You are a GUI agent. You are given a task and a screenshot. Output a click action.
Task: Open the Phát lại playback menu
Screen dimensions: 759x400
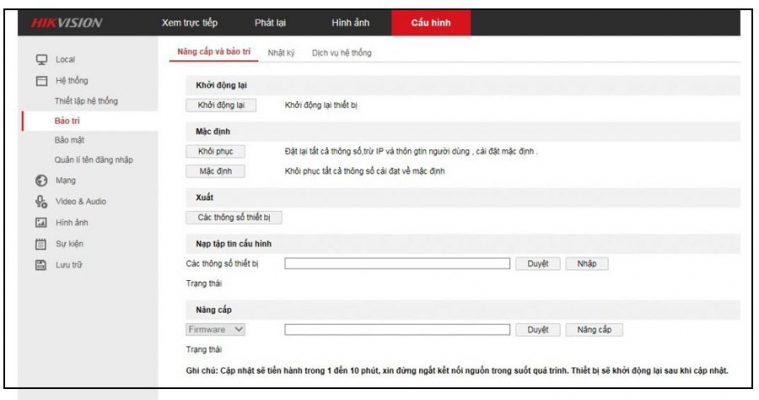[x=271, y=22]
